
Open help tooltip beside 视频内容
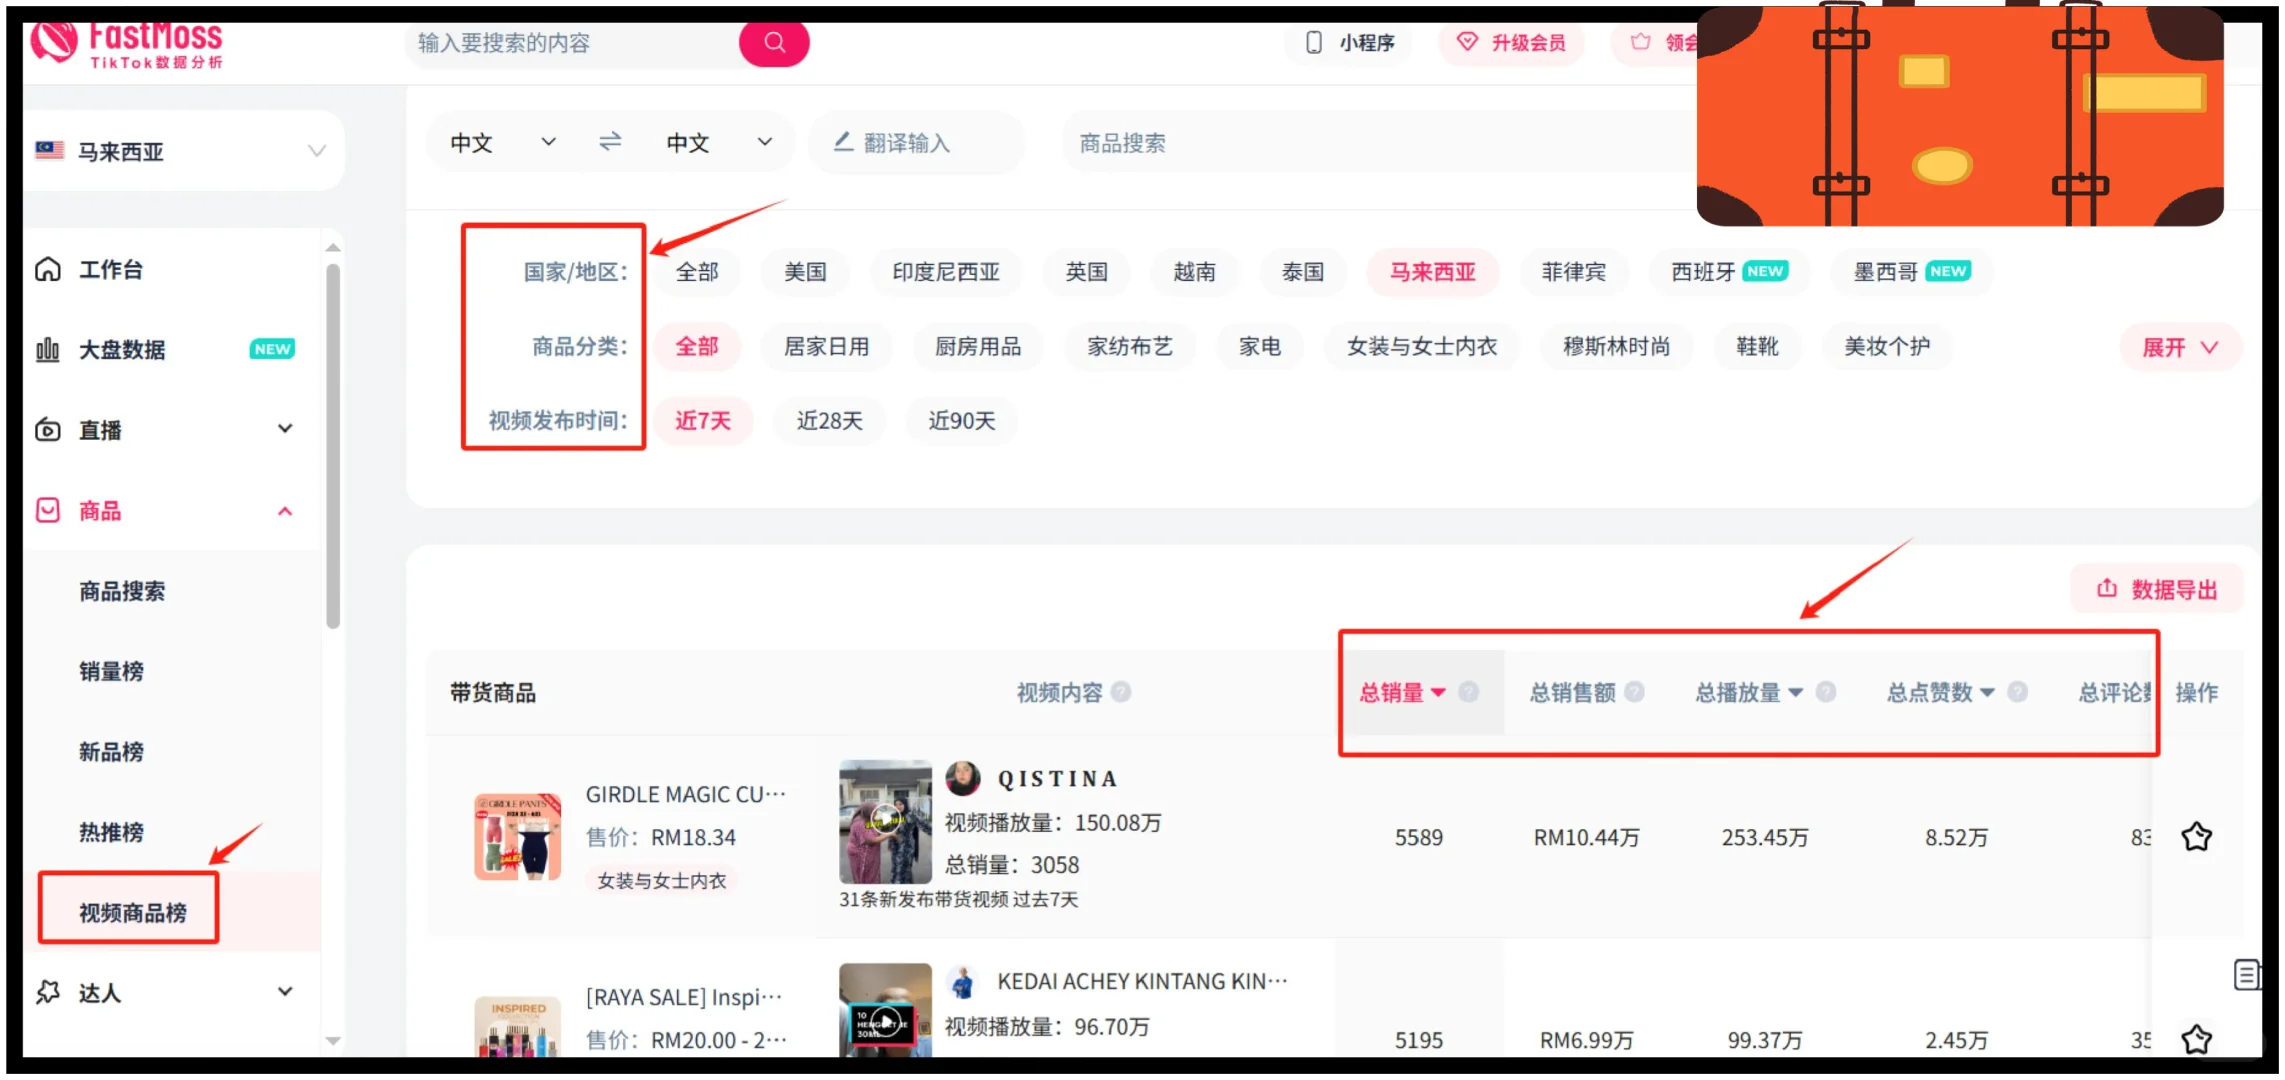tap(1121, 692)
